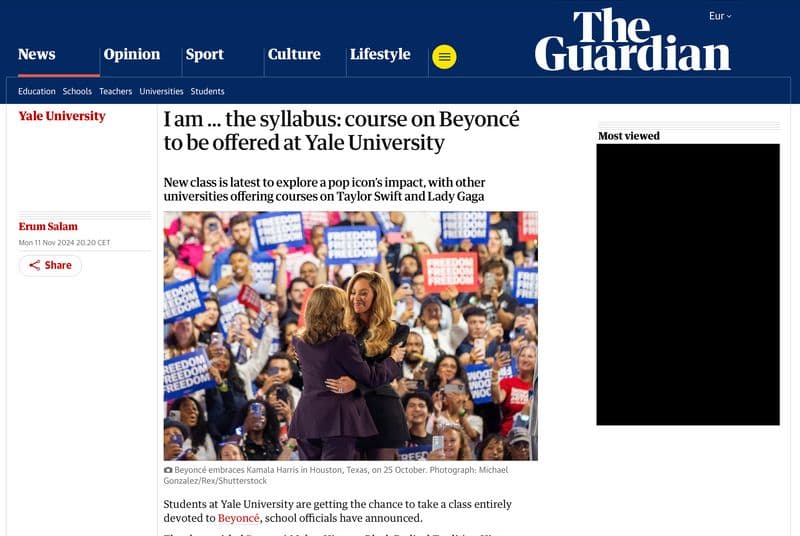Image resolution: width=800 pixels, height=536 pixels.
Task: Open the Teachers sub-navigation link
Action: click(x=115, y=91)
